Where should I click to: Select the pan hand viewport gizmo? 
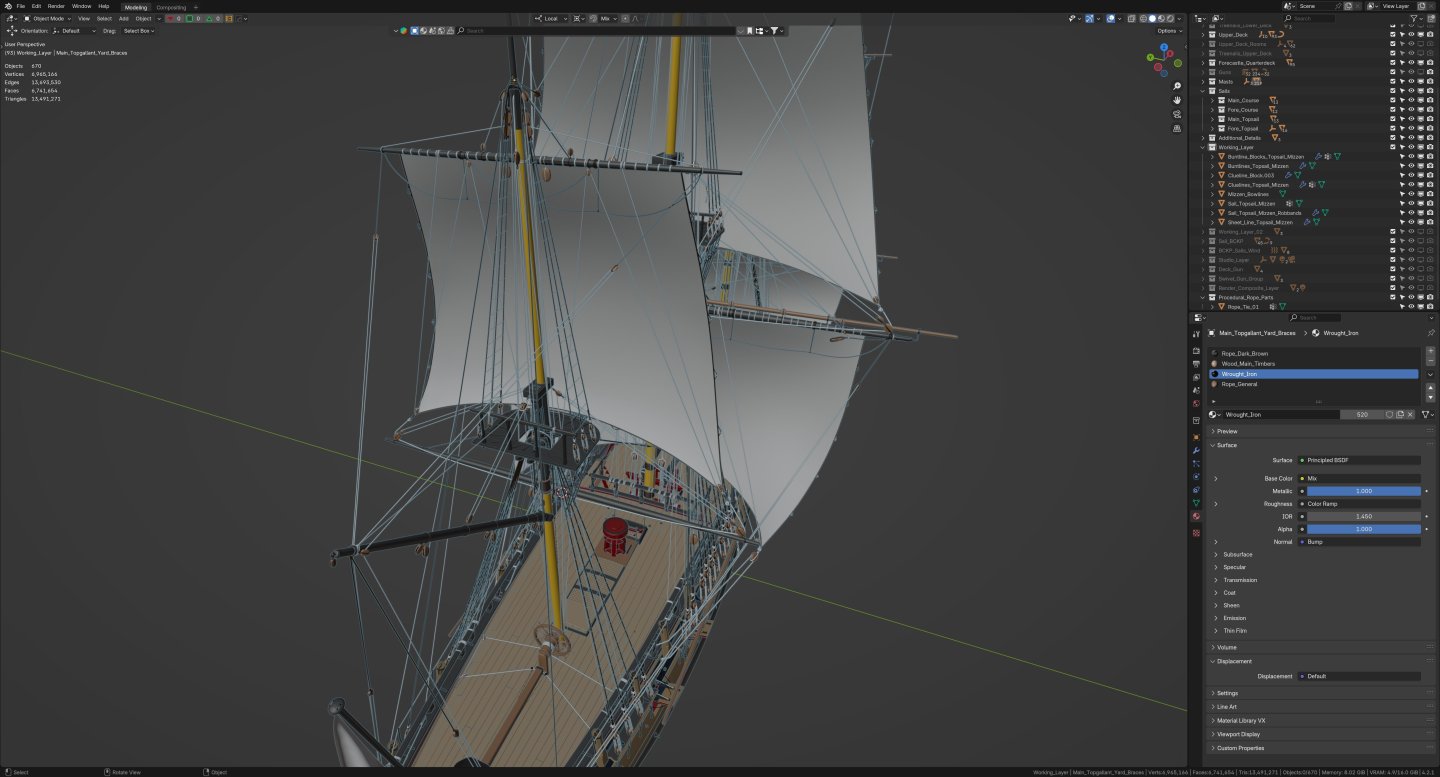pos(1178,100)
